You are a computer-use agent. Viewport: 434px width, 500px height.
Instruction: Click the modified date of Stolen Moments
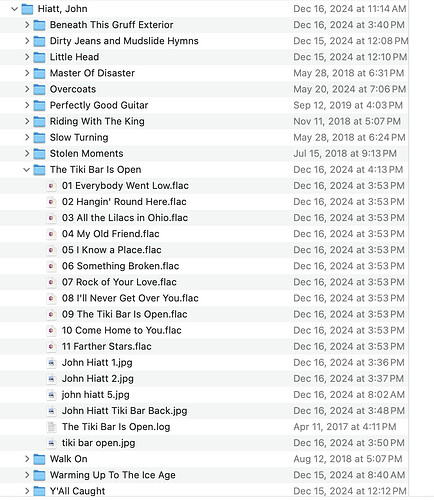345,154
